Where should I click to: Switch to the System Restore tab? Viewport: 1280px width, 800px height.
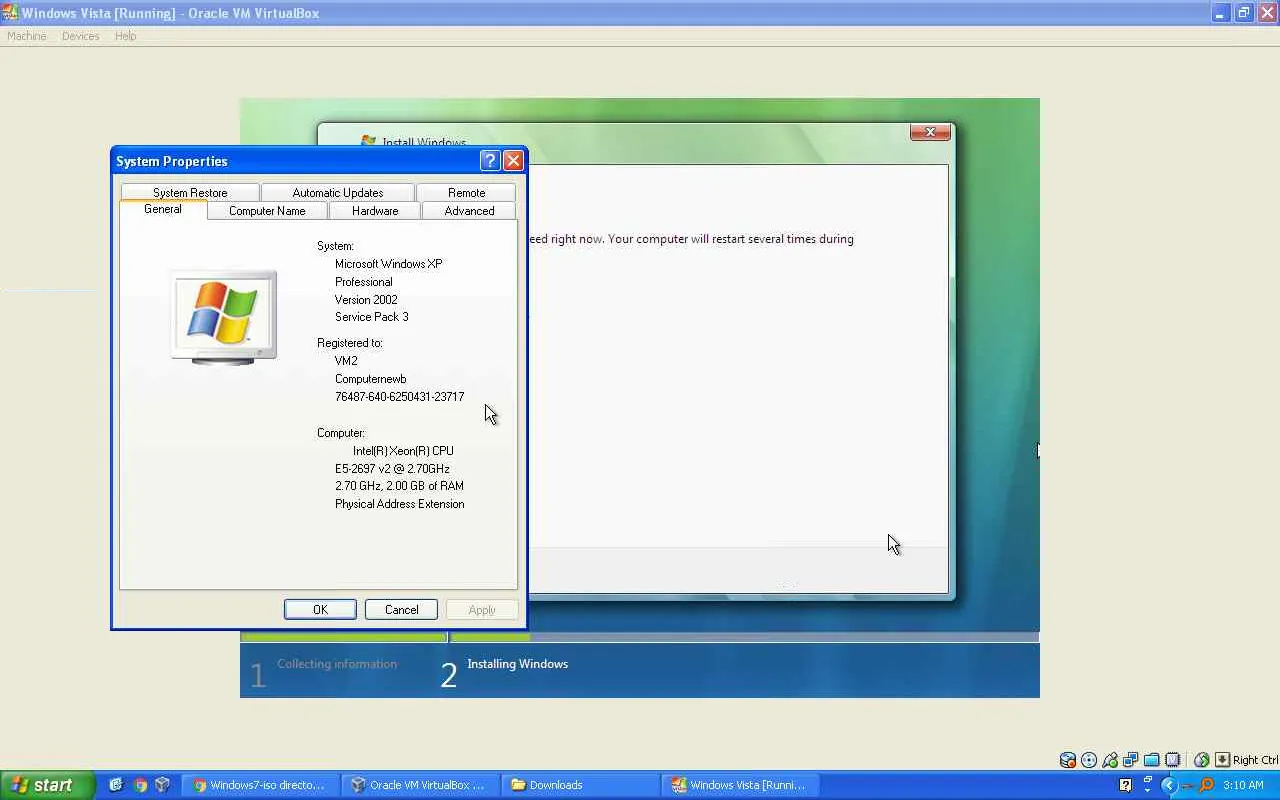point(190,192)
